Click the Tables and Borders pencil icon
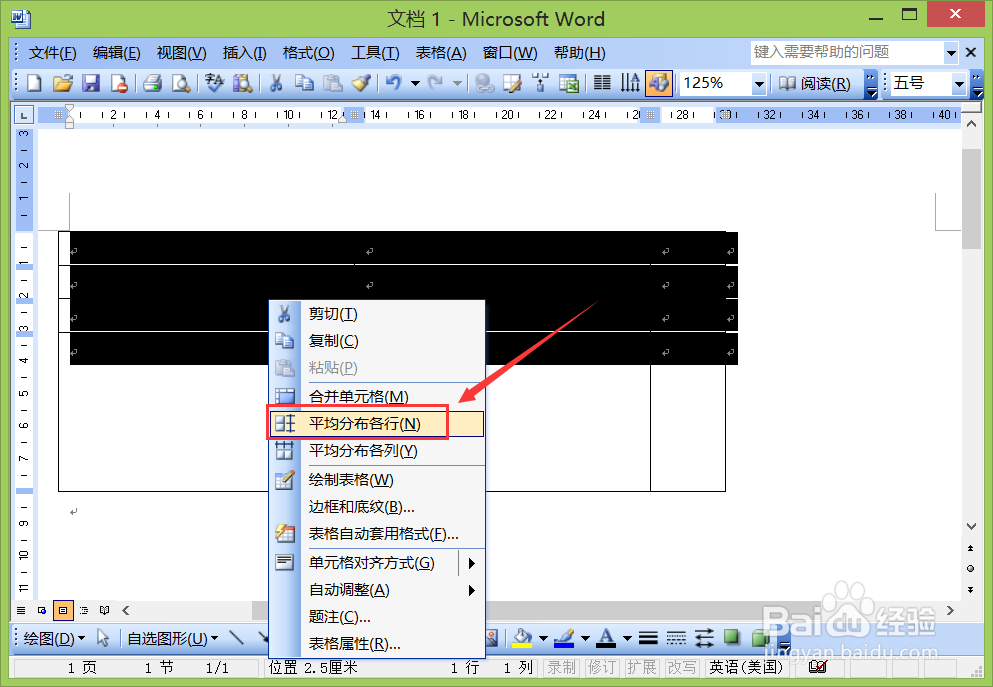 coord(512,83)
